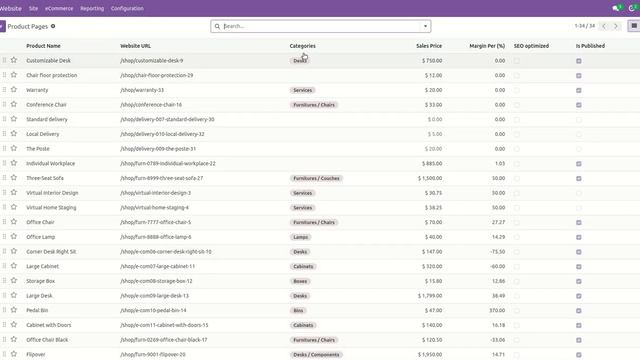
Task: Select the Flipover product row name
Action: click(36, 354)
